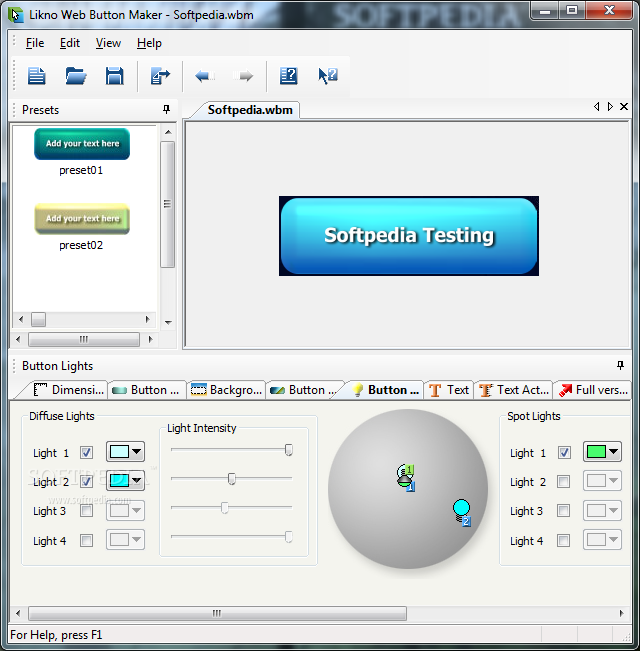Open Diffuse Light 4 color dropdown
The height and width of the screenshot is (651, 640).
click(125, 540)
